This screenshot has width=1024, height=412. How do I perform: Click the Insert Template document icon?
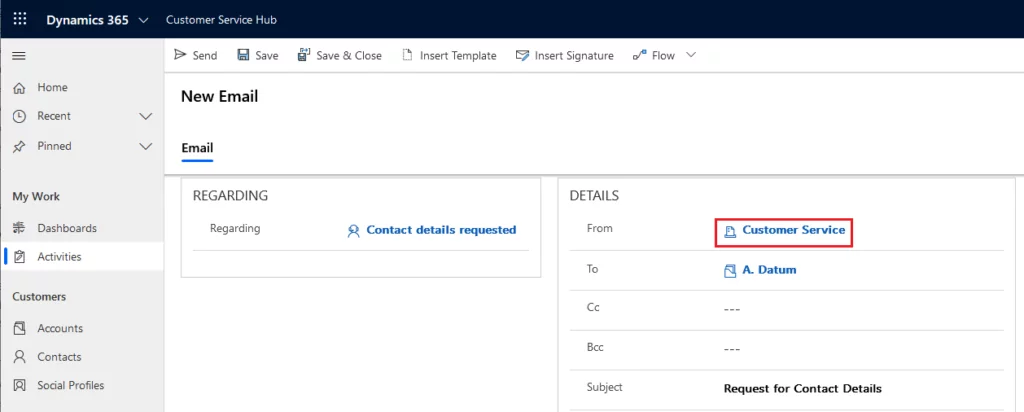(407, 55)
